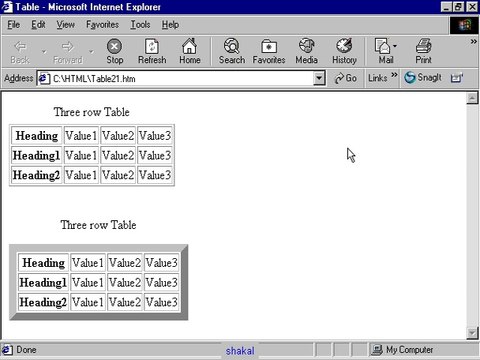Click the Internet Explorer title bar icon
This screenshot has height=360, width=480.
pos(7,7)
